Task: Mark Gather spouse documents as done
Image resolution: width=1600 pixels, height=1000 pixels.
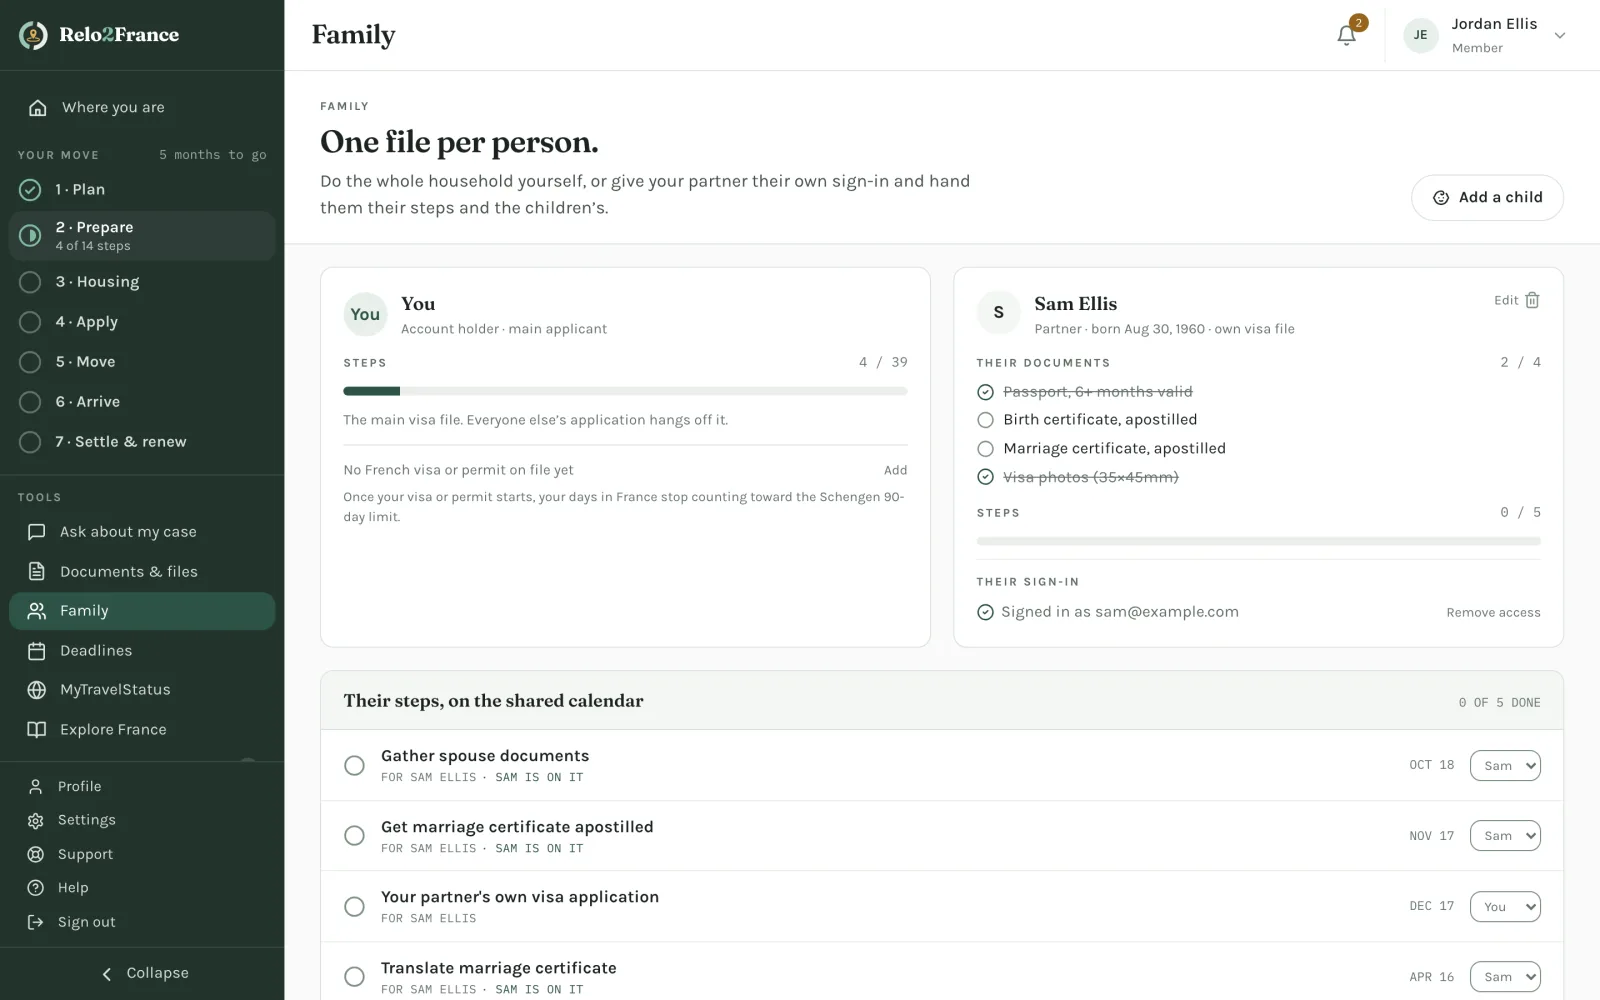Action: [x=354, y=765]
